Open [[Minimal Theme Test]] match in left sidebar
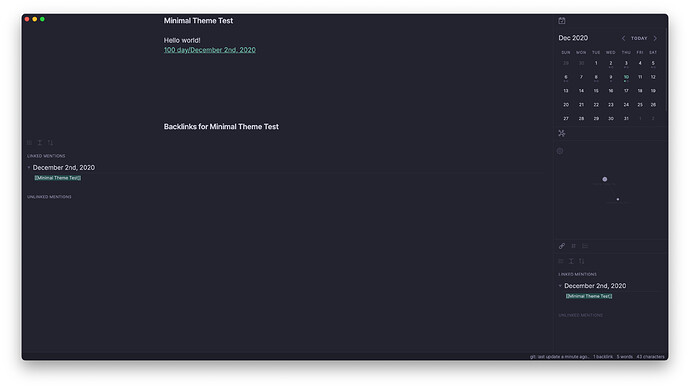This screenshot has width=690, height=389. tap(58, 178)
